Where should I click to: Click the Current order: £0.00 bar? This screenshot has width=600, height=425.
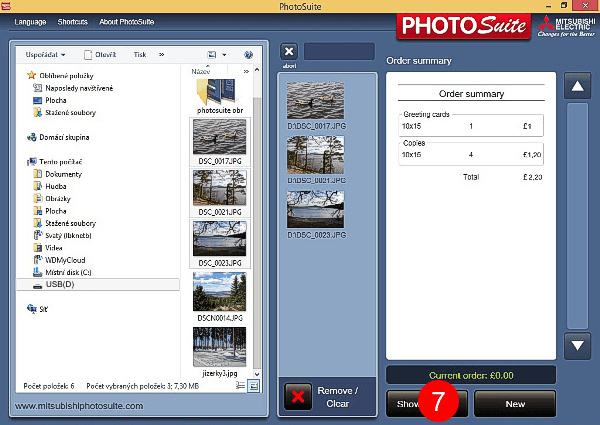471,375
